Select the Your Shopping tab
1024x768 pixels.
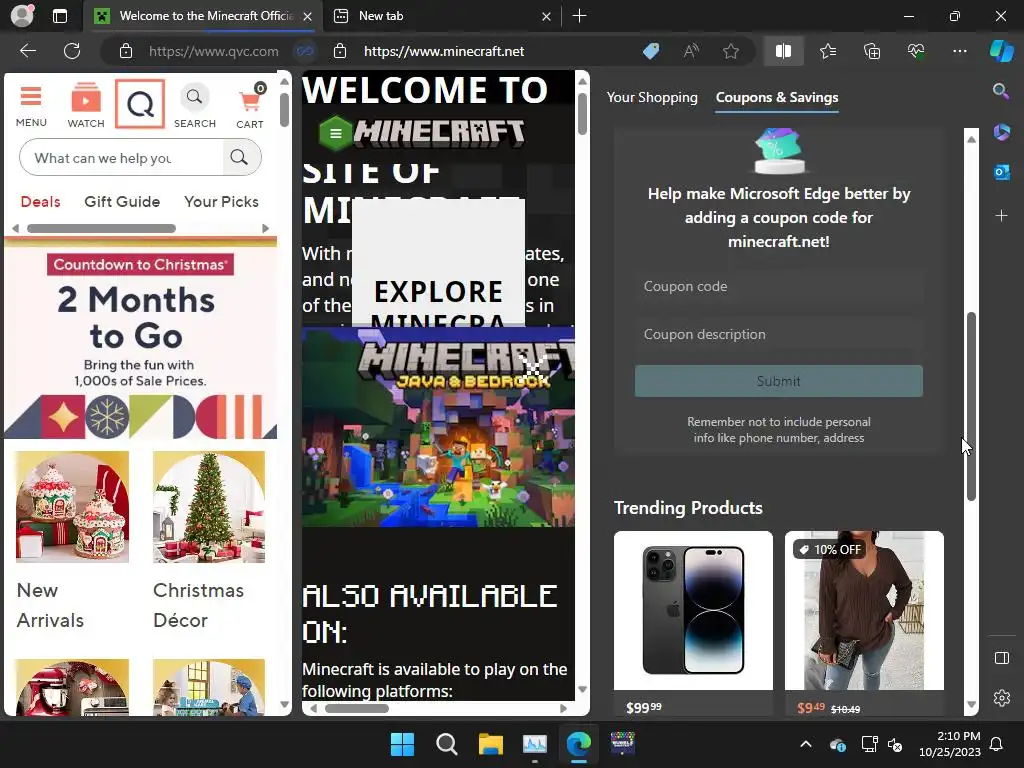652,97
